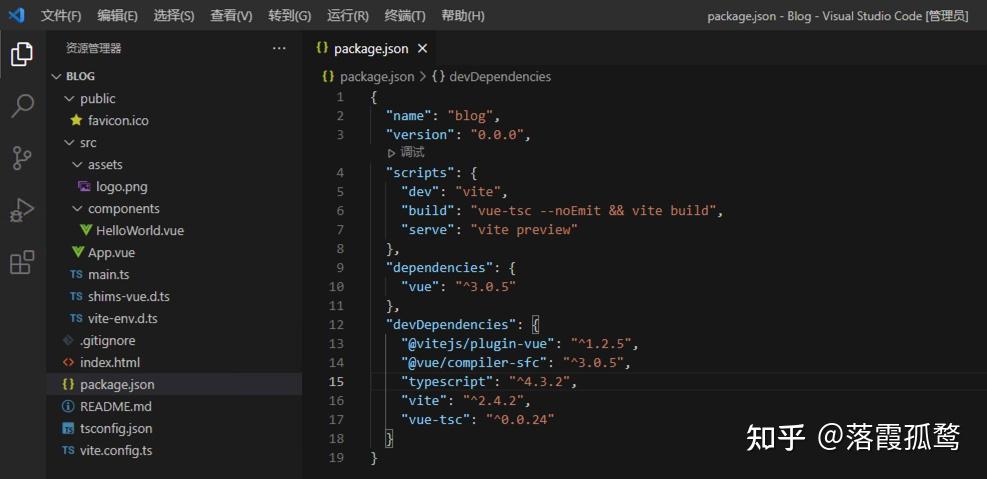Open the Search view in activity bar

pyautogui.click(x=22, y=106)
